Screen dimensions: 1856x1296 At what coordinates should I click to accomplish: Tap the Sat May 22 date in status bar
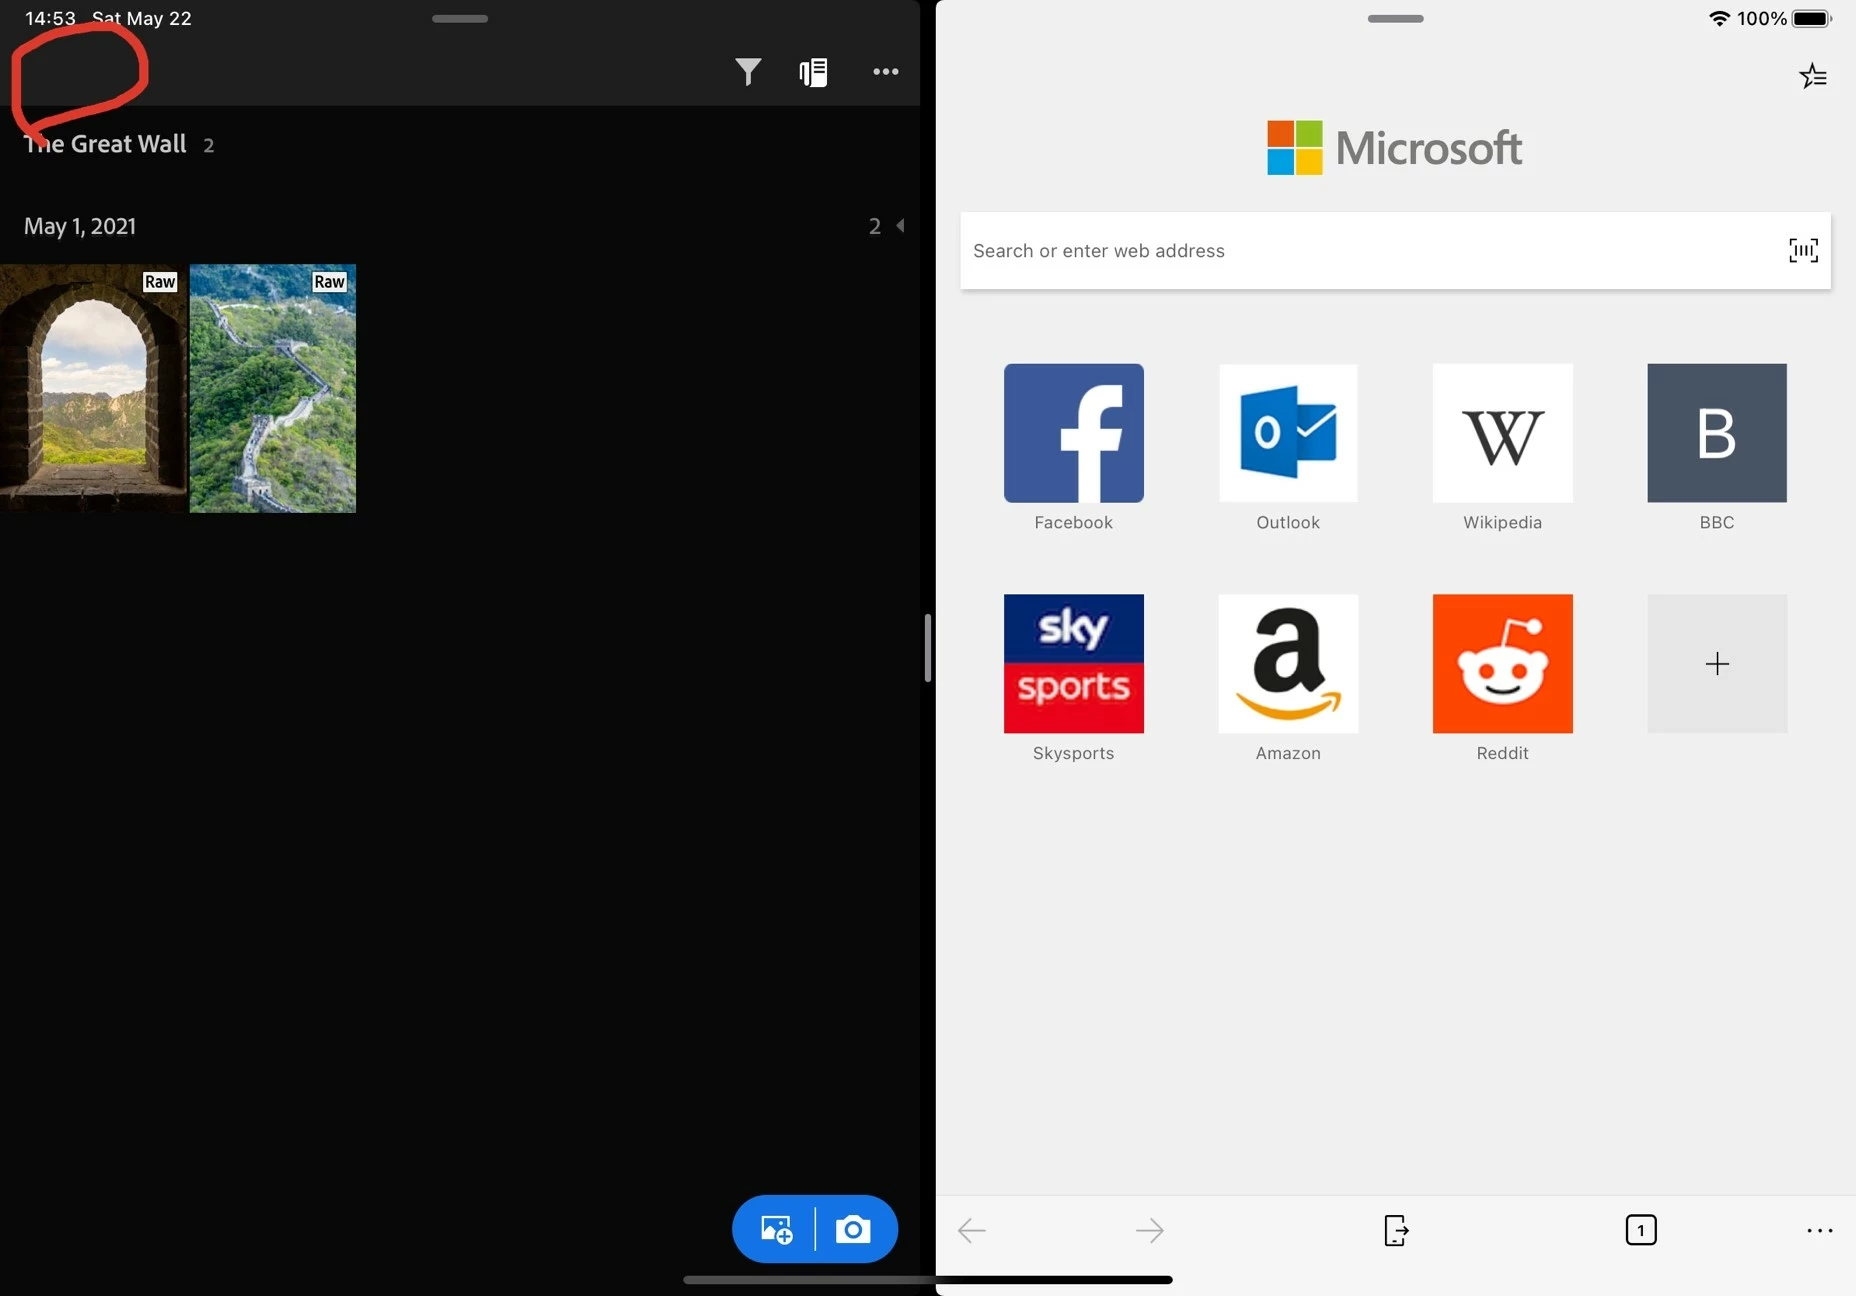coord(142,18)
